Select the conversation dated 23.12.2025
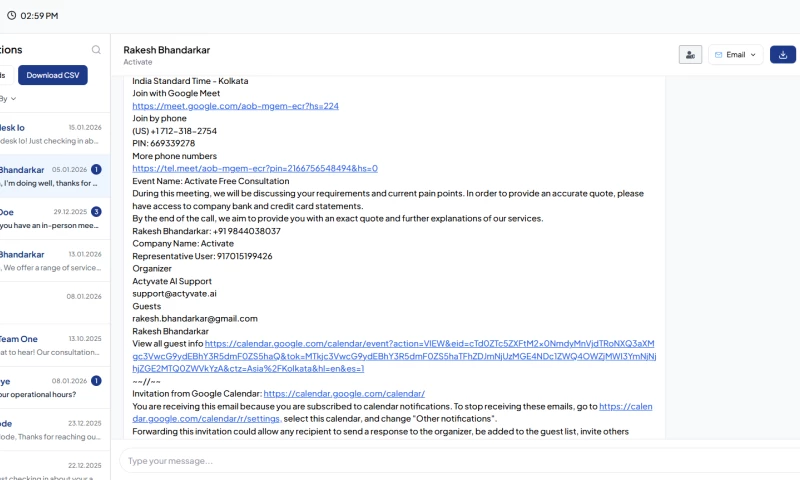The image size is (800, 480). click(50, 430)
